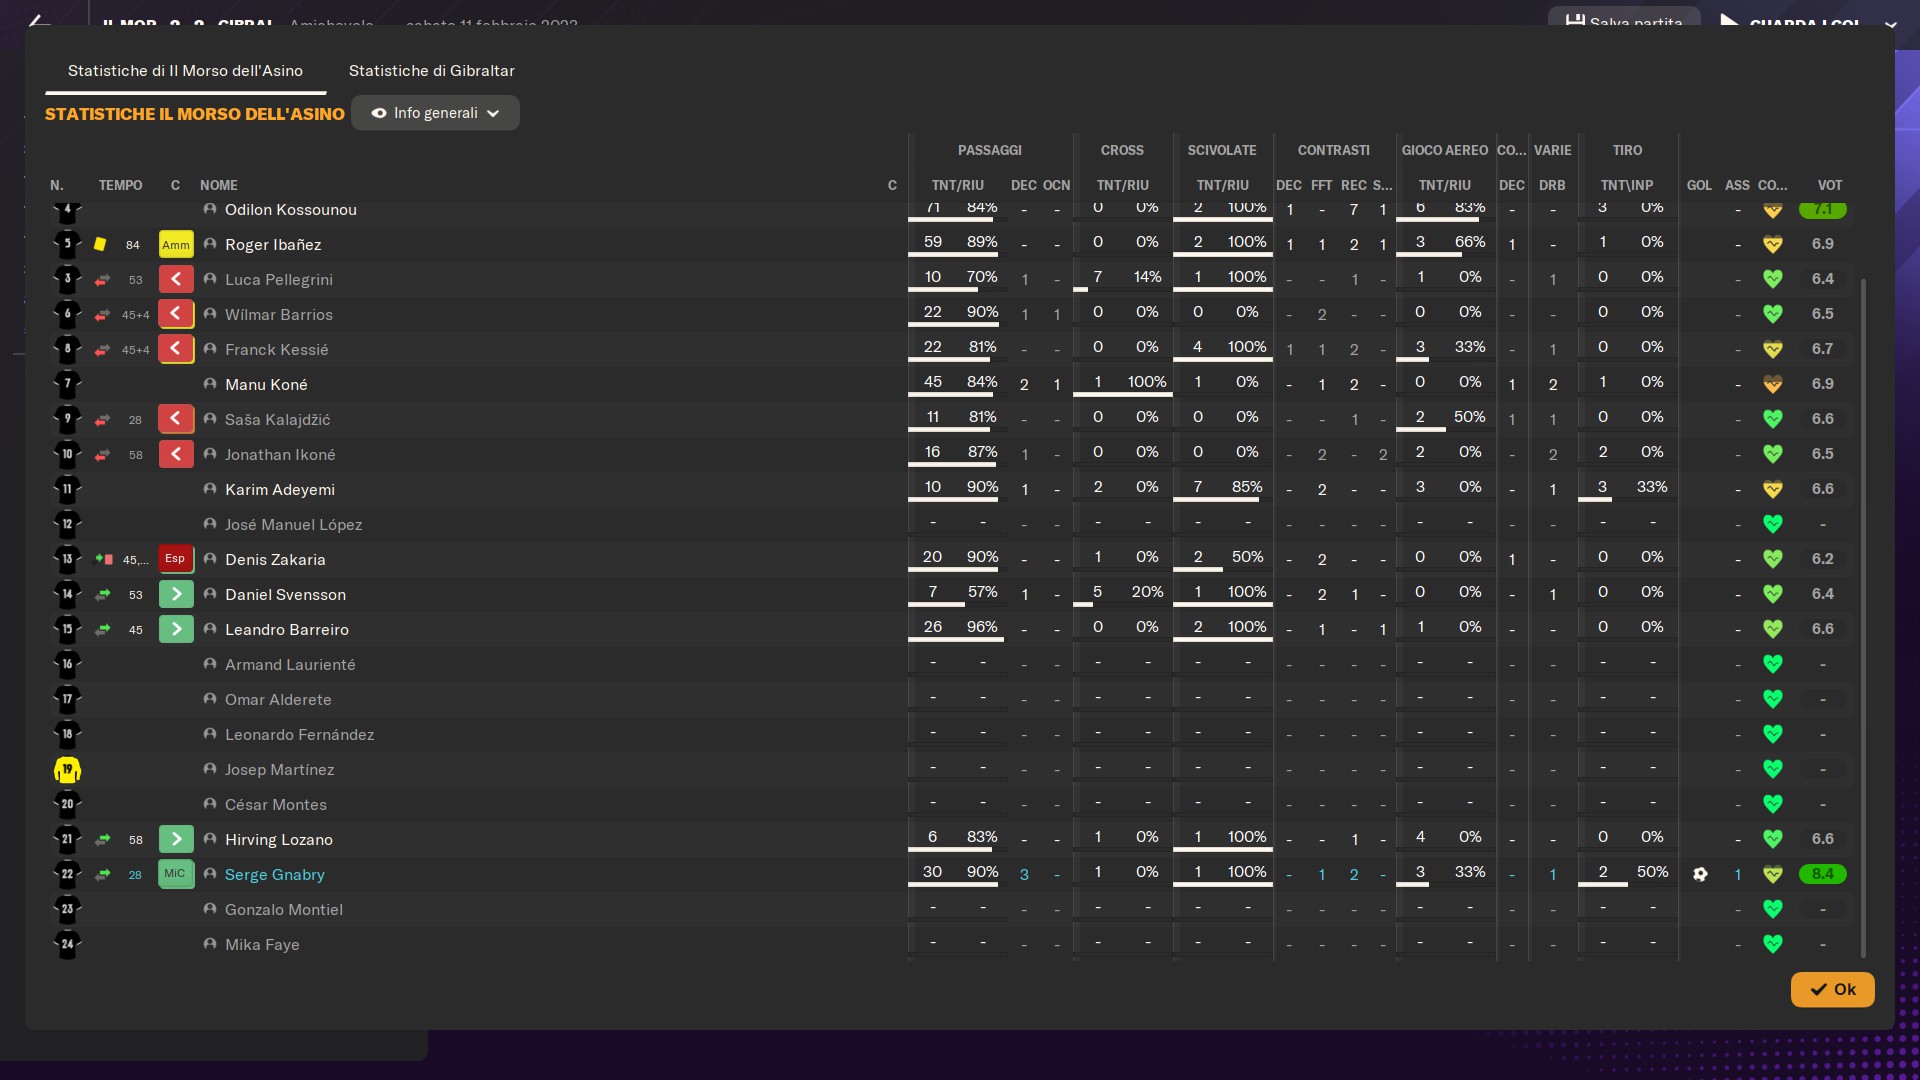
Task: Click the Esp red card badge for Denis Zakaria
Action: tap(176, 559)
